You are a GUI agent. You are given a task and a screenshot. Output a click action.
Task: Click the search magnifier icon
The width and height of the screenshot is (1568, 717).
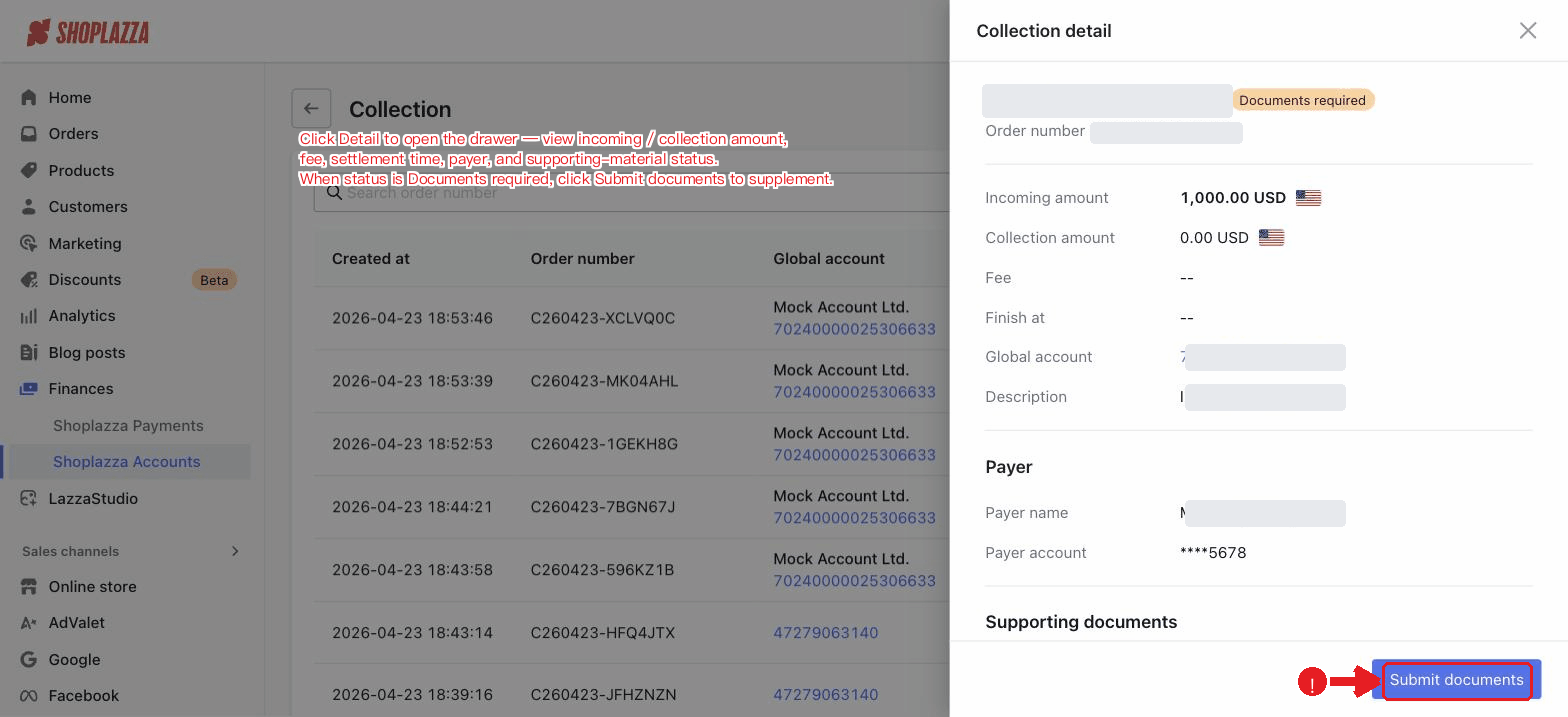click(x=333, y=192)
